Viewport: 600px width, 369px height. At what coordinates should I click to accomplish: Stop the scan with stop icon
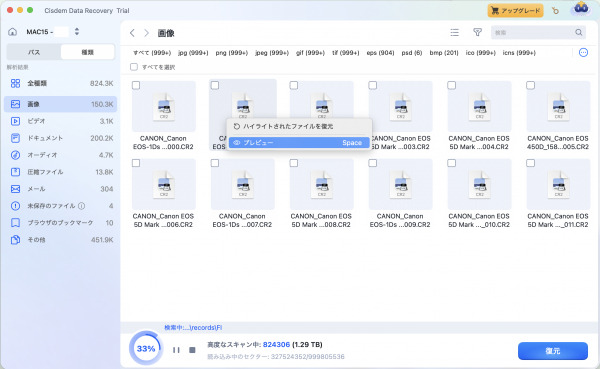tap(192, 350)
